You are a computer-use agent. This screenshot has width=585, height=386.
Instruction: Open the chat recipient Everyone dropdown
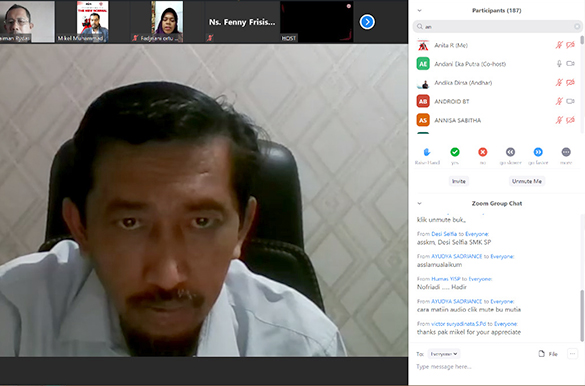(444, 354)
